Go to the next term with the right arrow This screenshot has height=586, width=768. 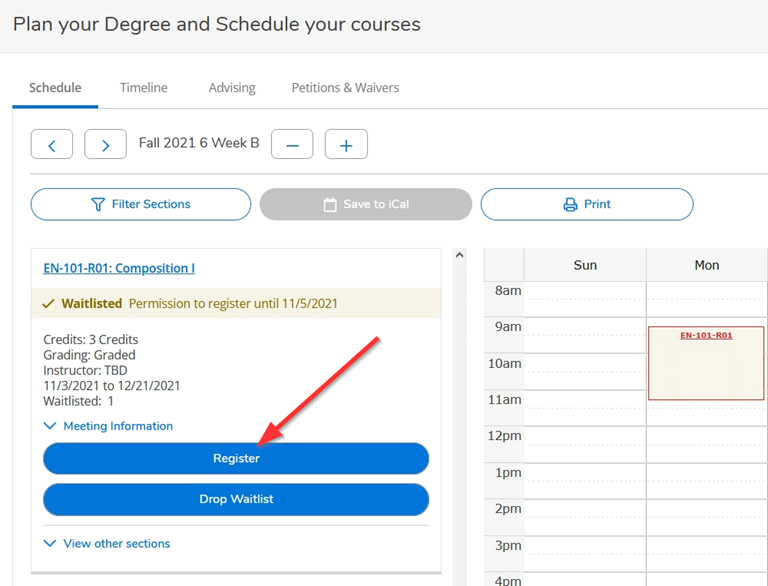coord(105,145)
